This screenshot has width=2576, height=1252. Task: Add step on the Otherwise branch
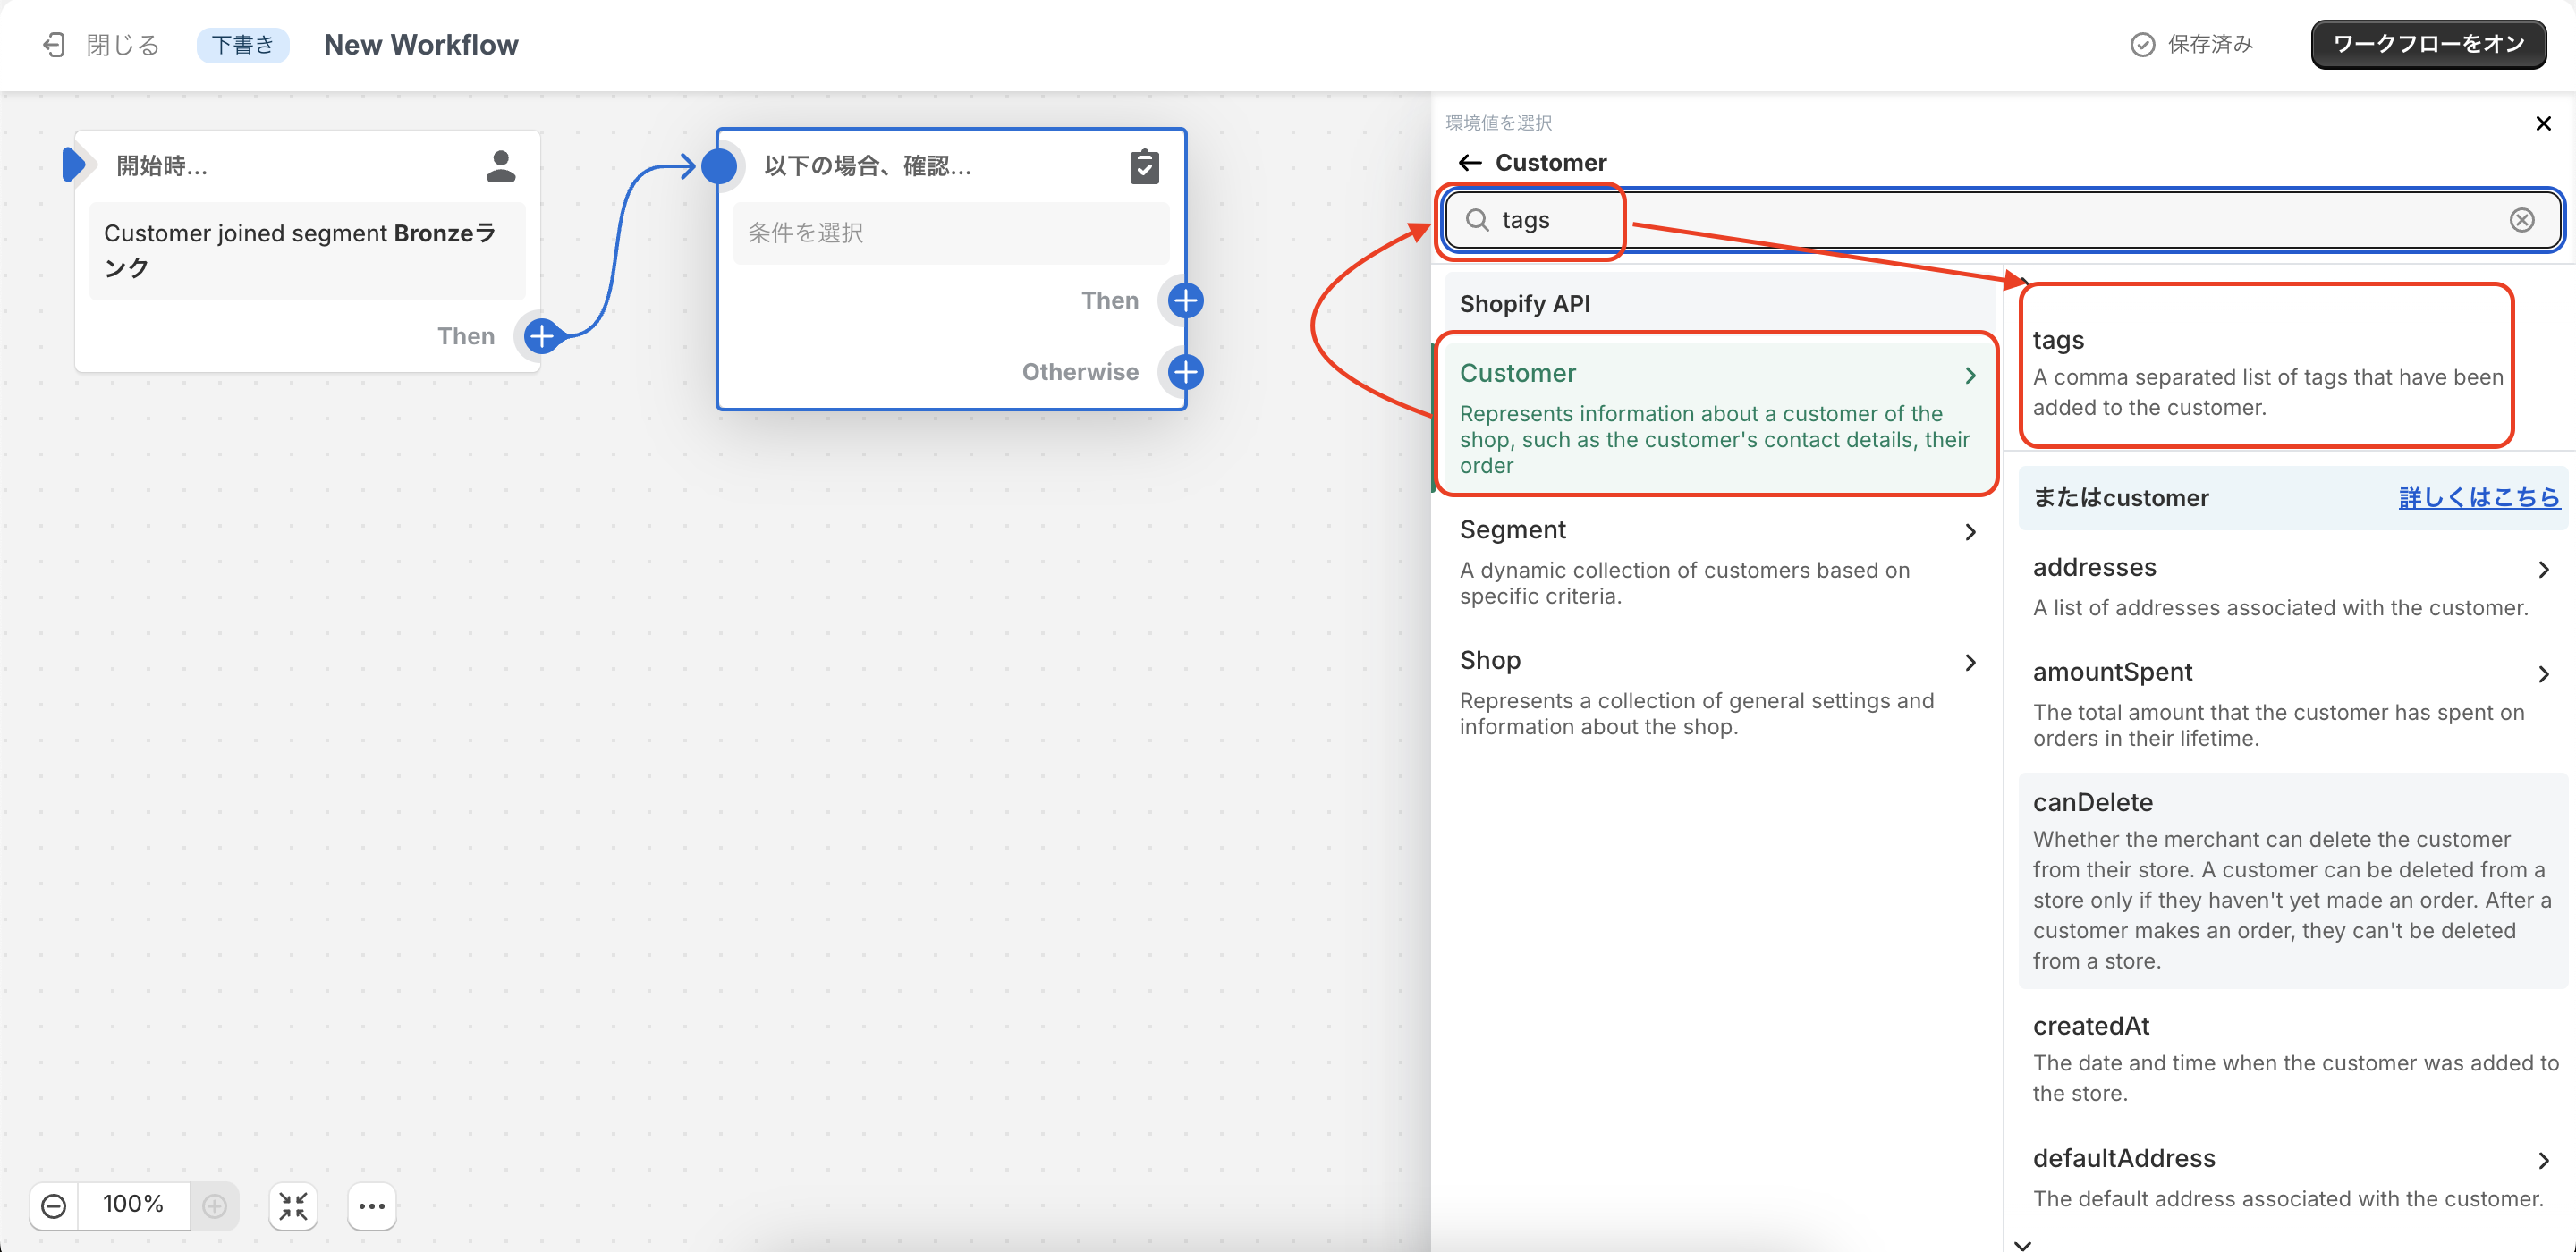point(1185,372)
